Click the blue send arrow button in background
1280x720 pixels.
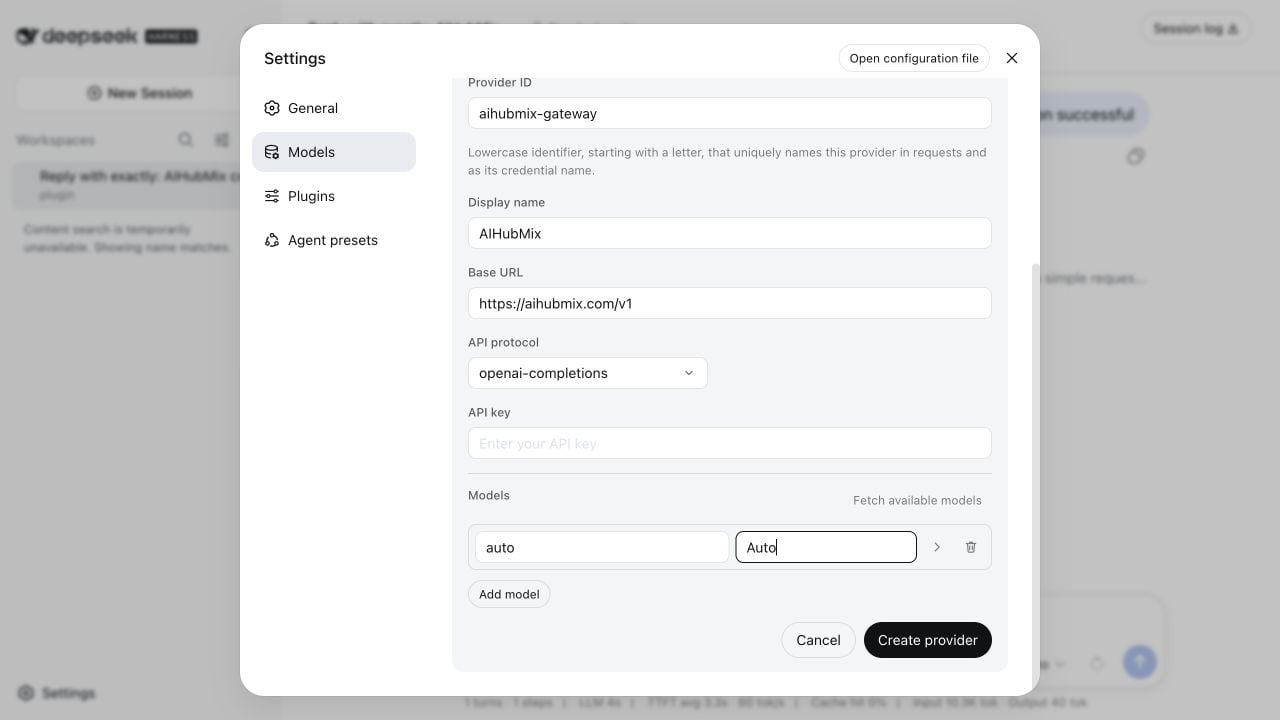(1139, 662)
